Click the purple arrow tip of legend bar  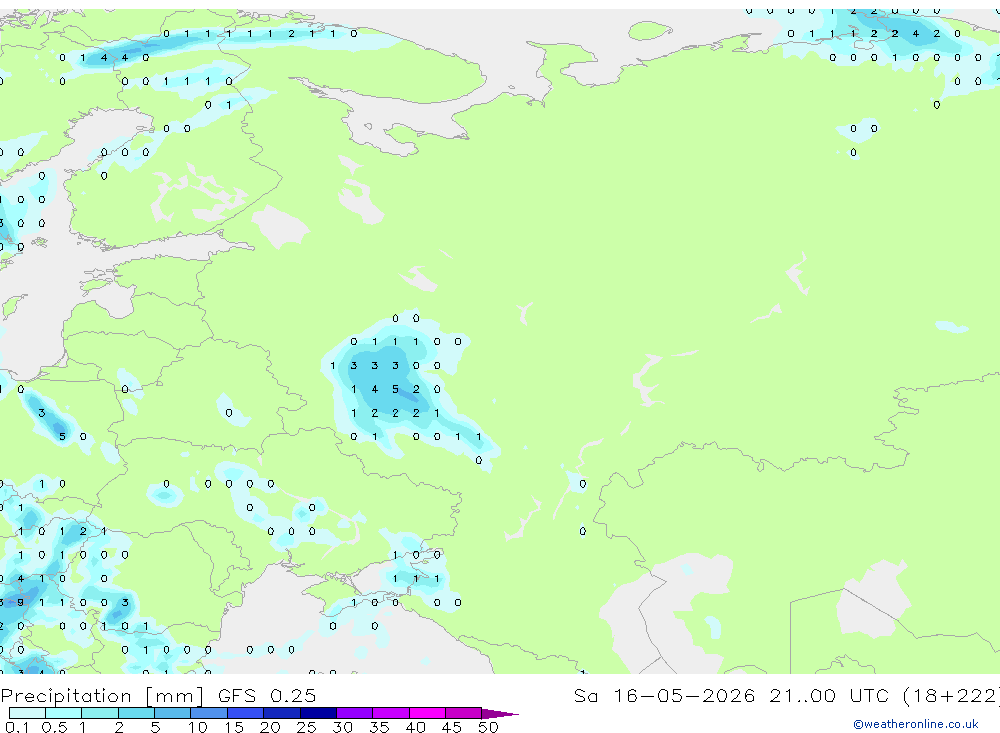500,713
